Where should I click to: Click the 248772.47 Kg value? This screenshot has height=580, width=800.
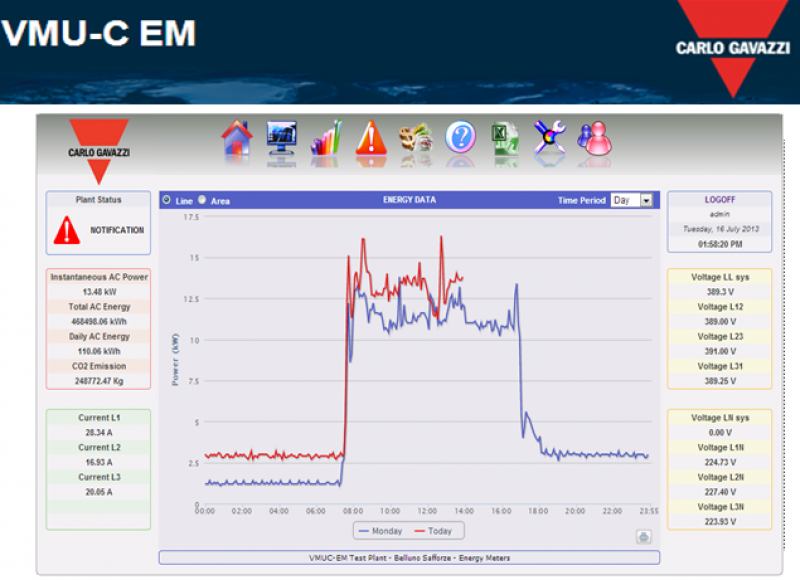coord(99,381)
